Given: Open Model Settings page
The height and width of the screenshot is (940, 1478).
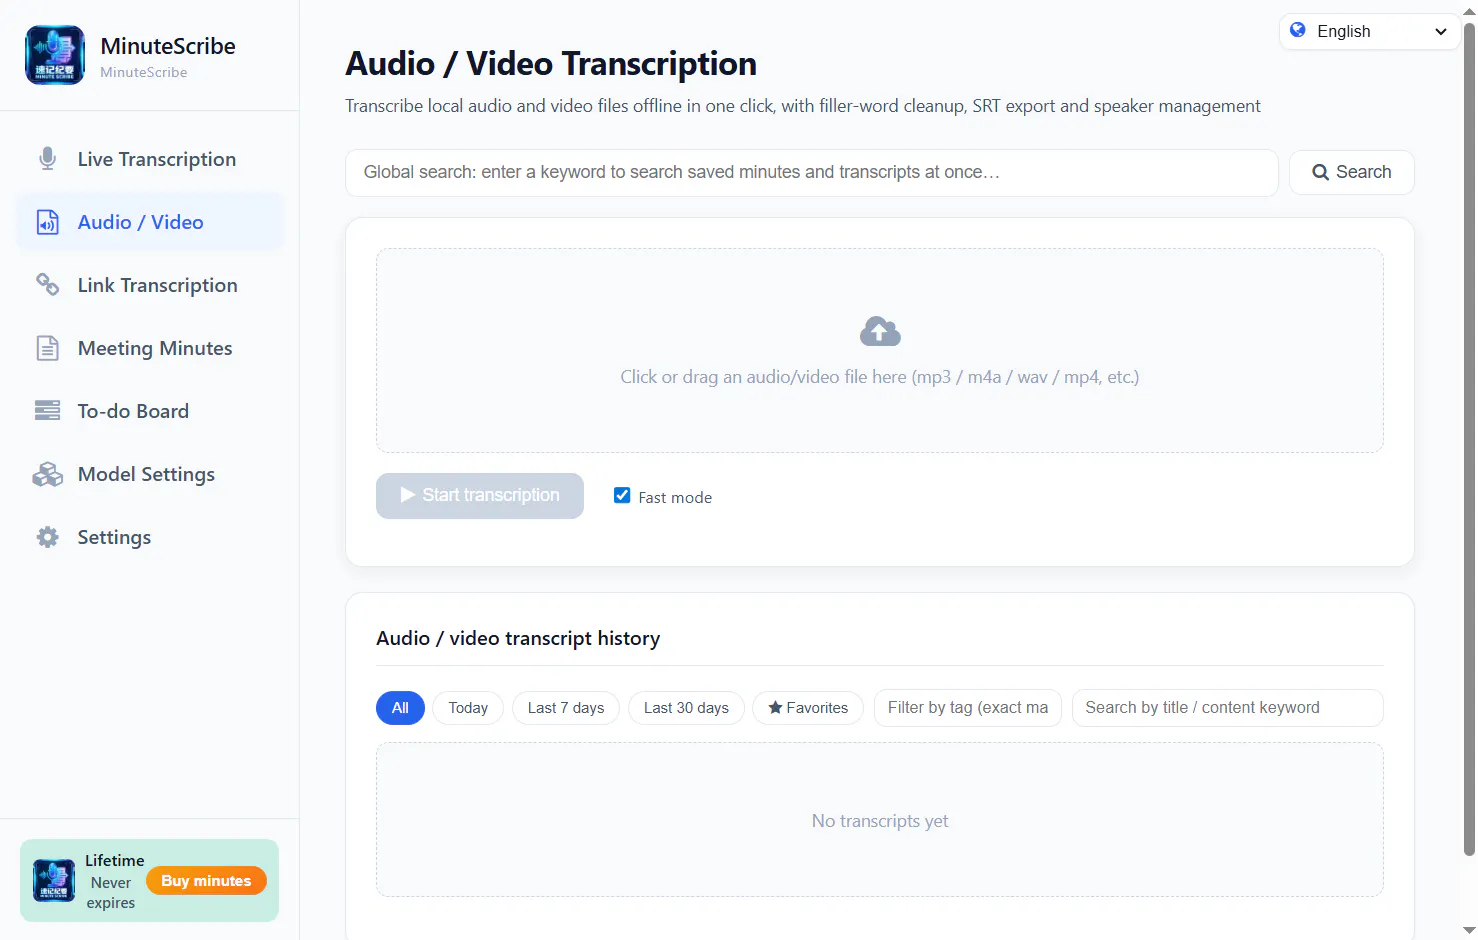Looking at the screenshot, I should tap(150, 474).
